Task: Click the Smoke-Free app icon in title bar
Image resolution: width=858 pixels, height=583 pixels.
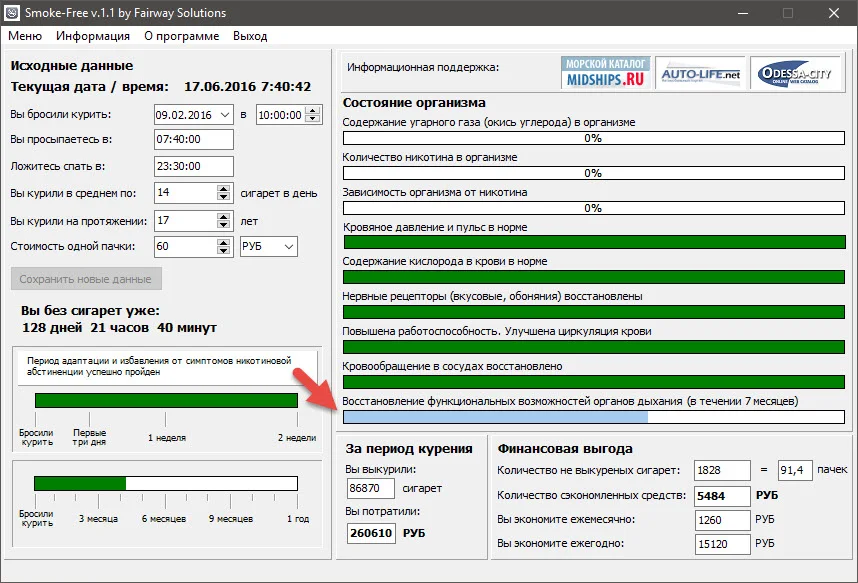Action: click(13, 13)
